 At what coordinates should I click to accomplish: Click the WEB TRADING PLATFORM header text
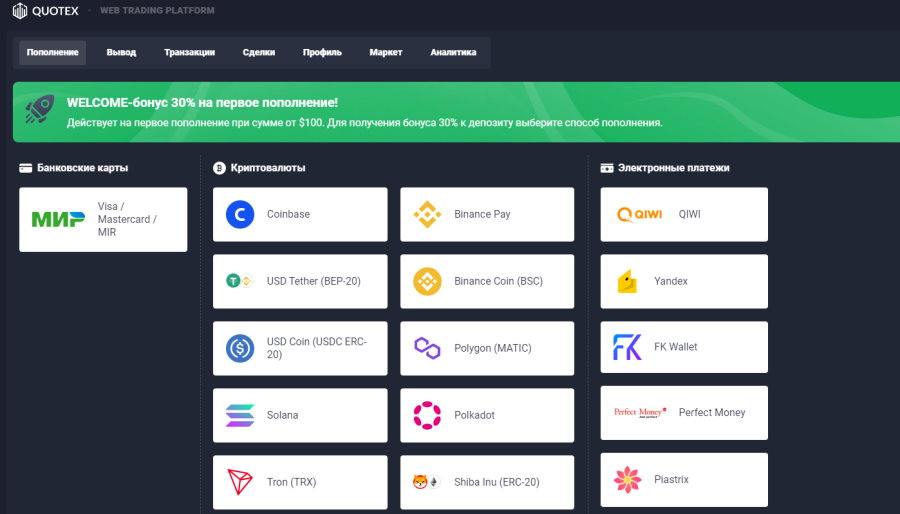pos(157,10)
